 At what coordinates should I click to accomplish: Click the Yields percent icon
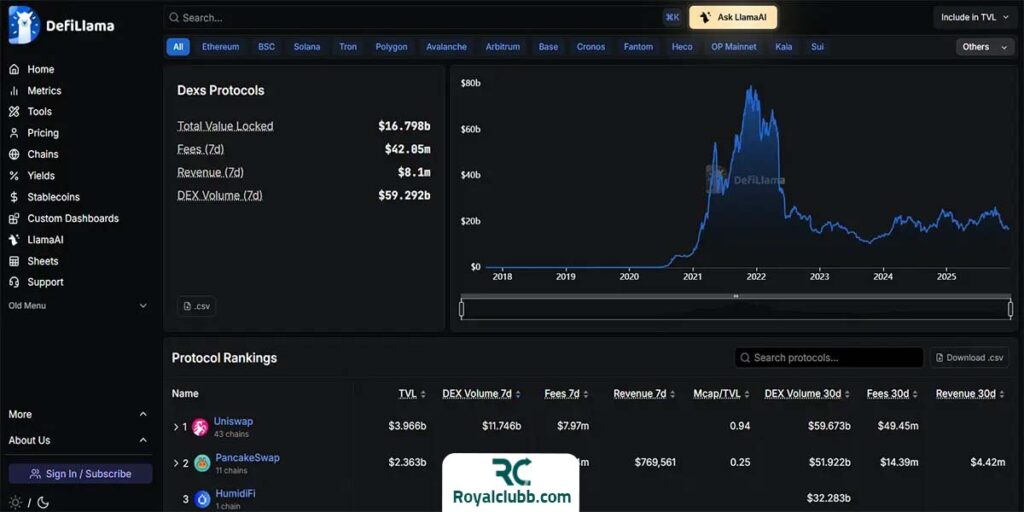14,176
